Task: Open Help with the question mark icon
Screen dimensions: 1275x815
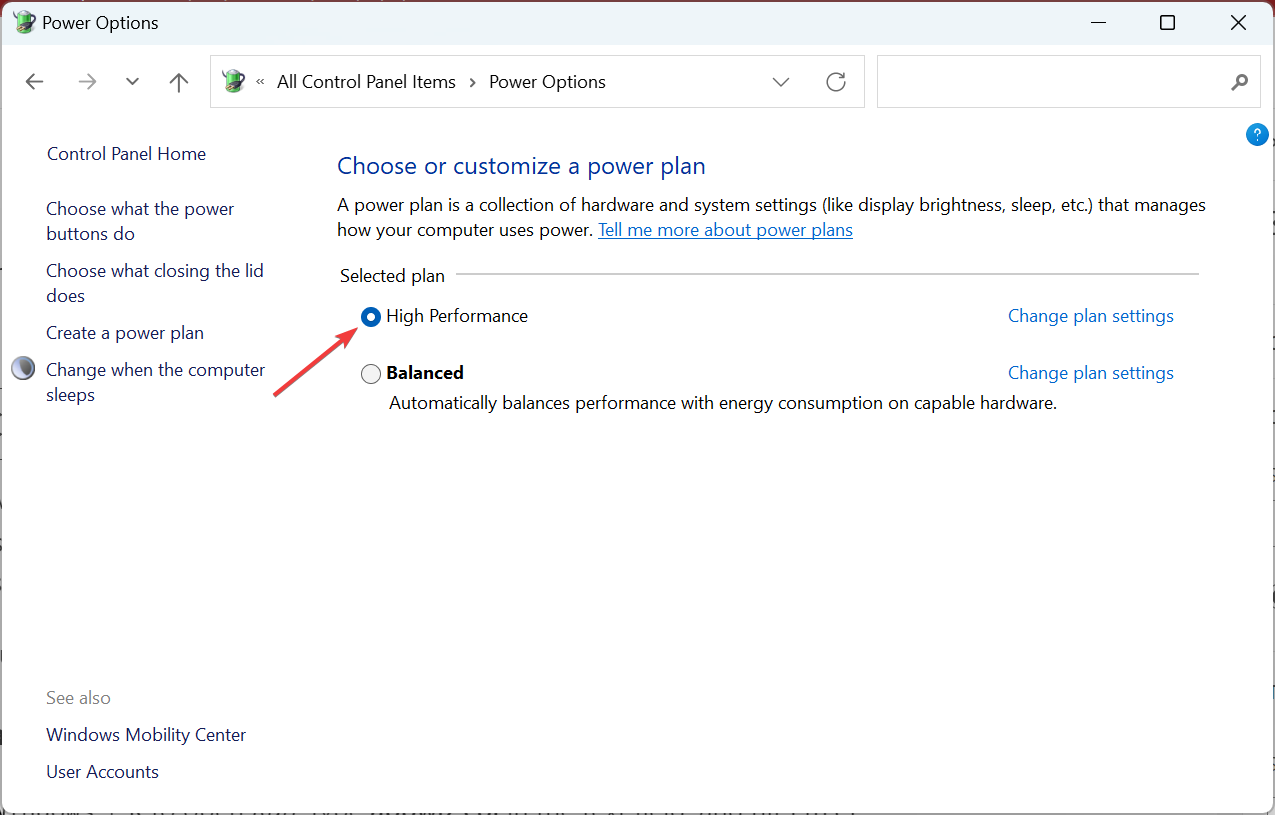Action: click(1257, 135)
